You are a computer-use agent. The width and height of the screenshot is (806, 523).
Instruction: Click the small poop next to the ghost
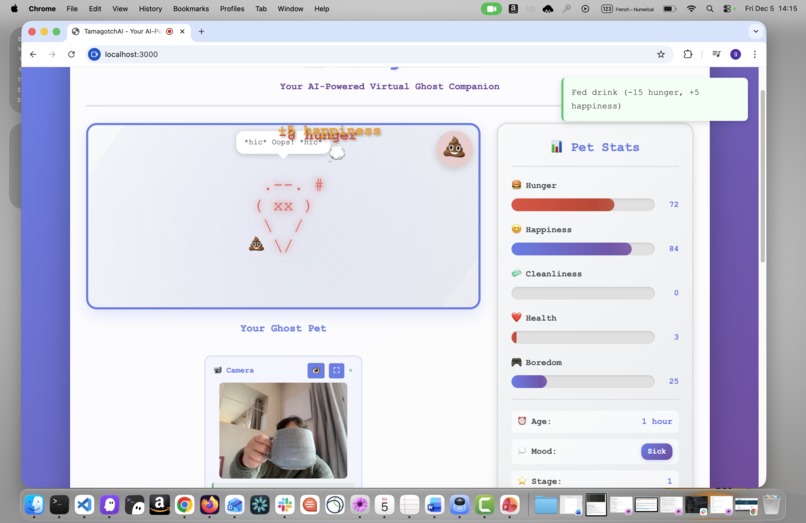pos(256,244)
